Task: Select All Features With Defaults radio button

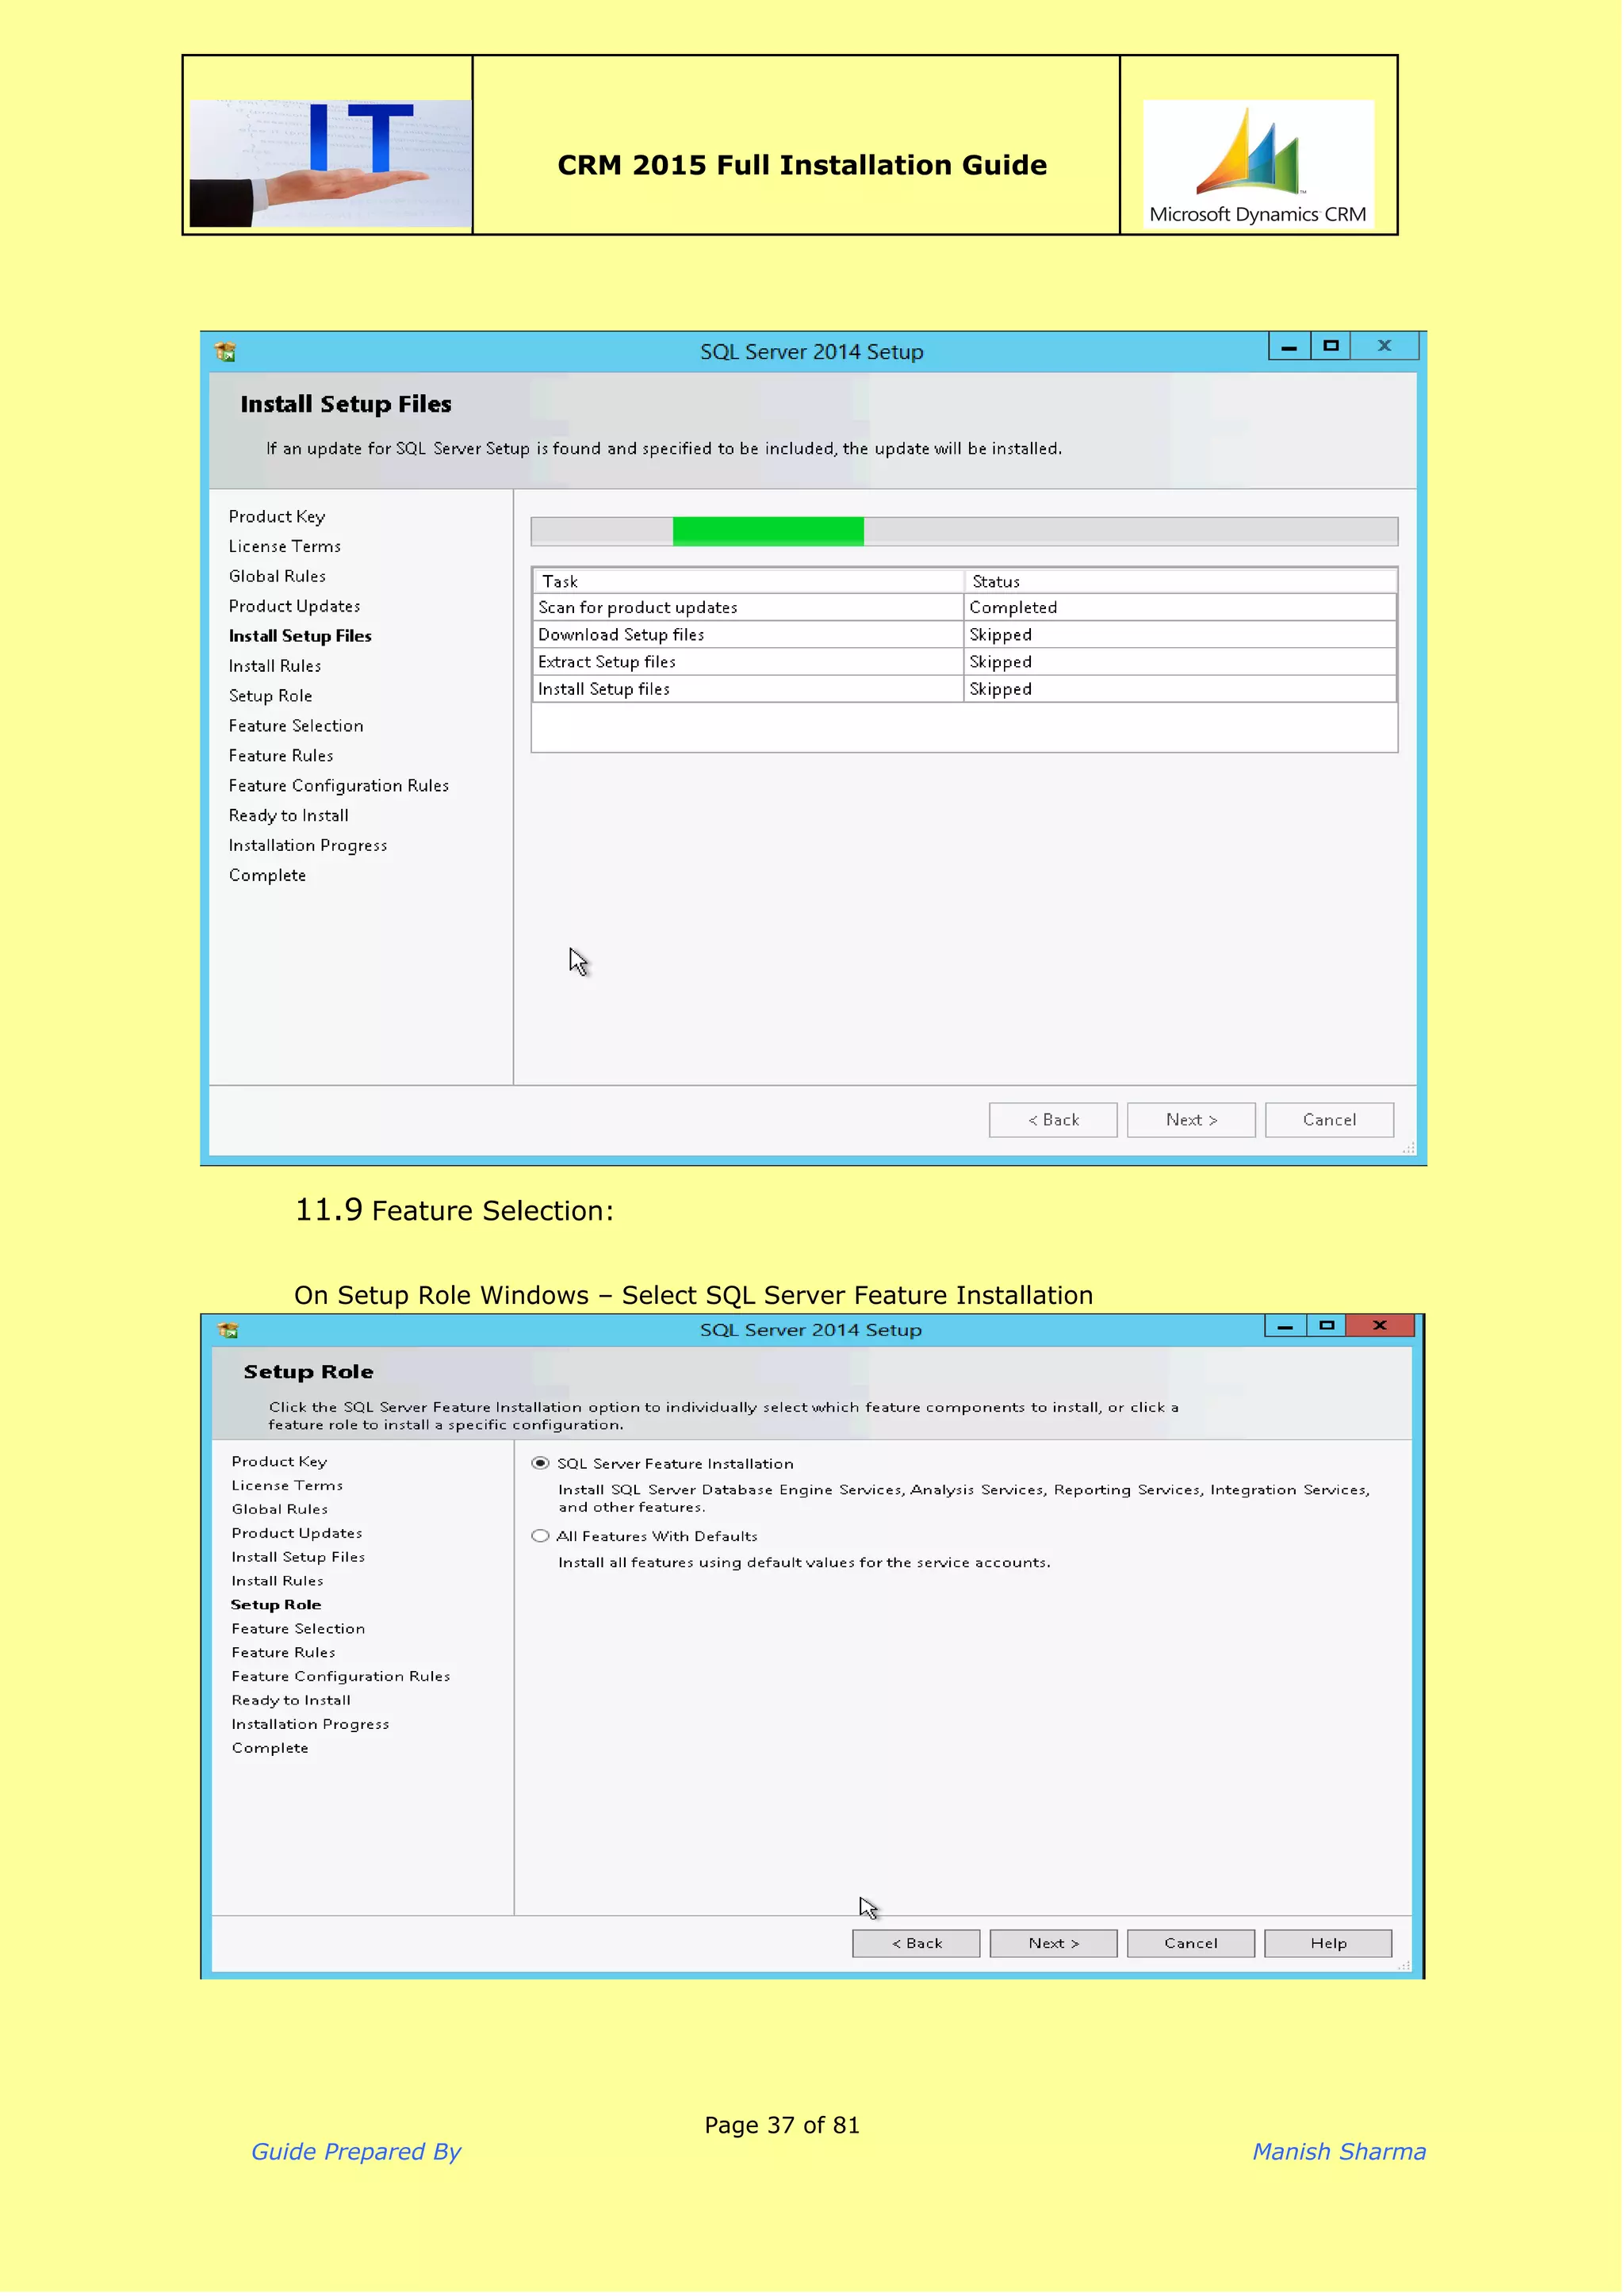Action: (541, 1538)
